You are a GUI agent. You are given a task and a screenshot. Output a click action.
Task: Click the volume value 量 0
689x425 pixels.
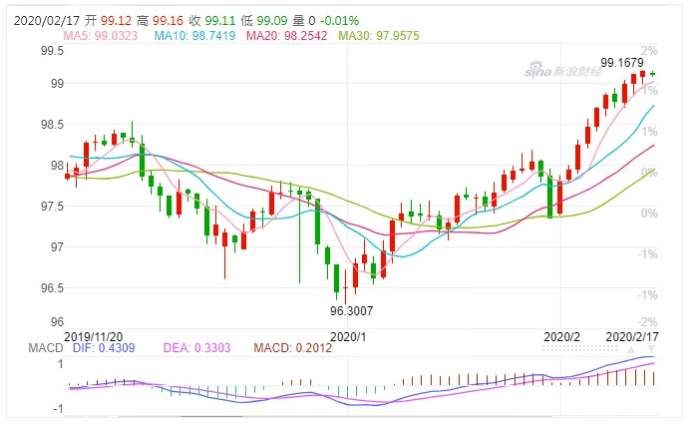point(304,21)
